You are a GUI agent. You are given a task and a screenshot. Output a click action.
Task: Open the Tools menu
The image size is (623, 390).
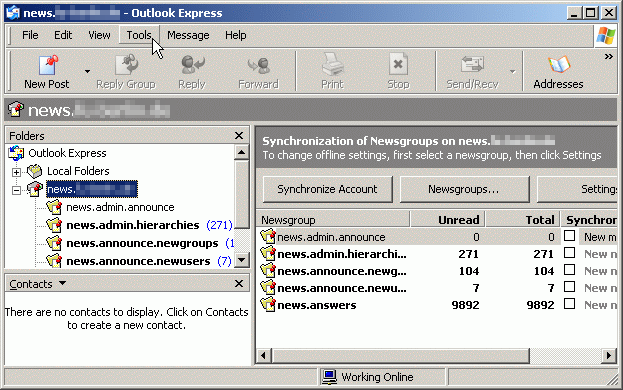point(139,35)
